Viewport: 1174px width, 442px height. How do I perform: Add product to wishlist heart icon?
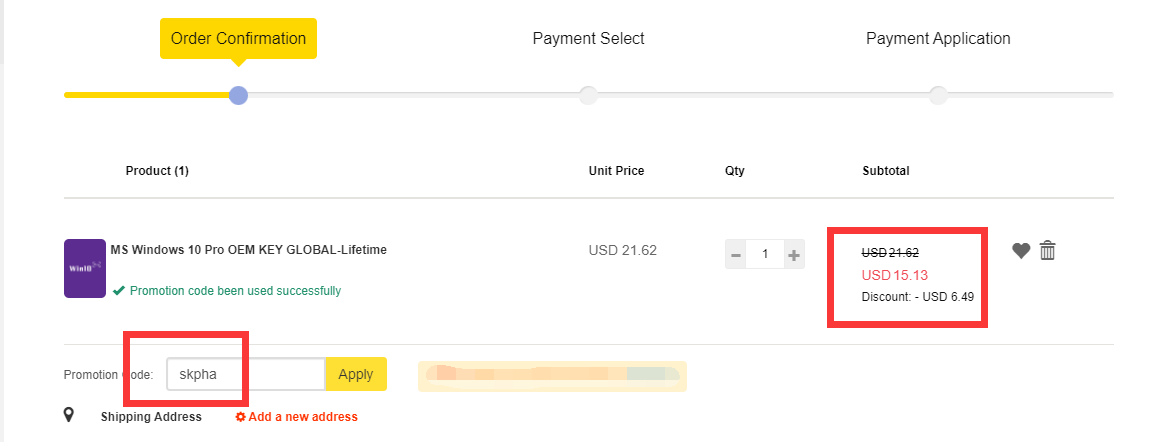click(1021, 251)
